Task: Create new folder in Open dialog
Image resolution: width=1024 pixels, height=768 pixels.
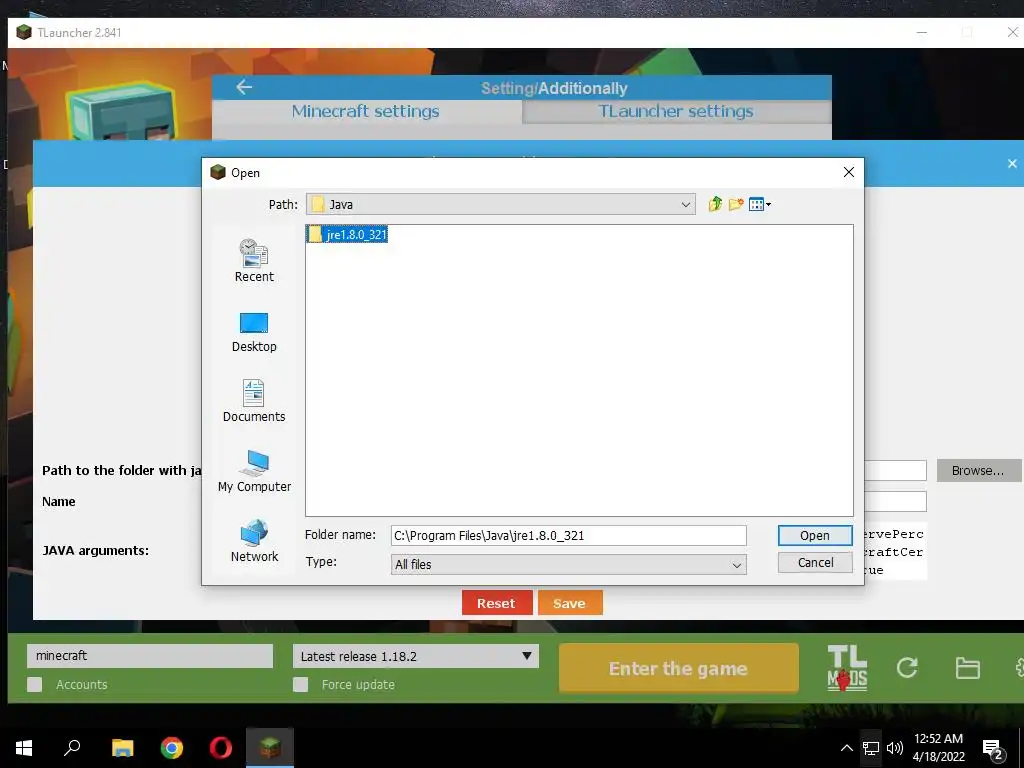Action: (x=736, y=204)
